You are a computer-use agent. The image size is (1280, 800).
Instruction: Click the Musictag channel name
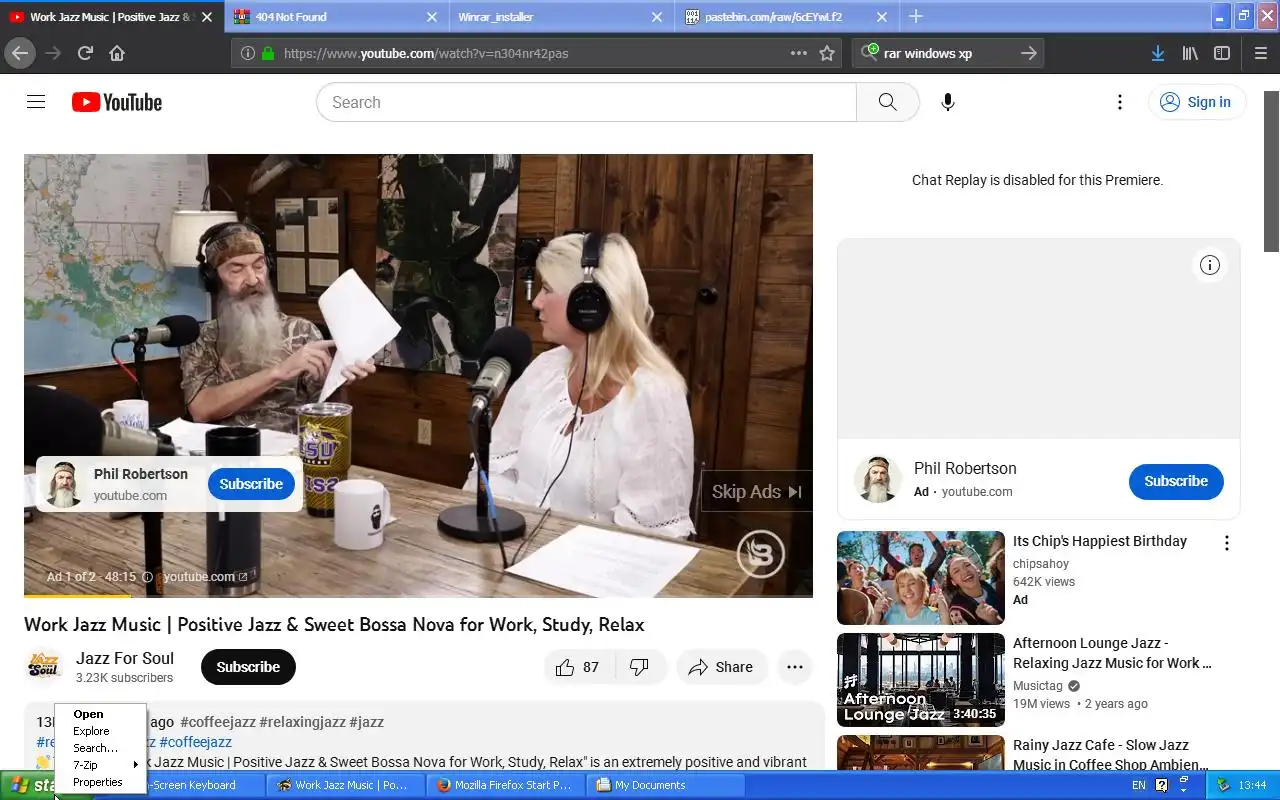(x=1038, y=686)
